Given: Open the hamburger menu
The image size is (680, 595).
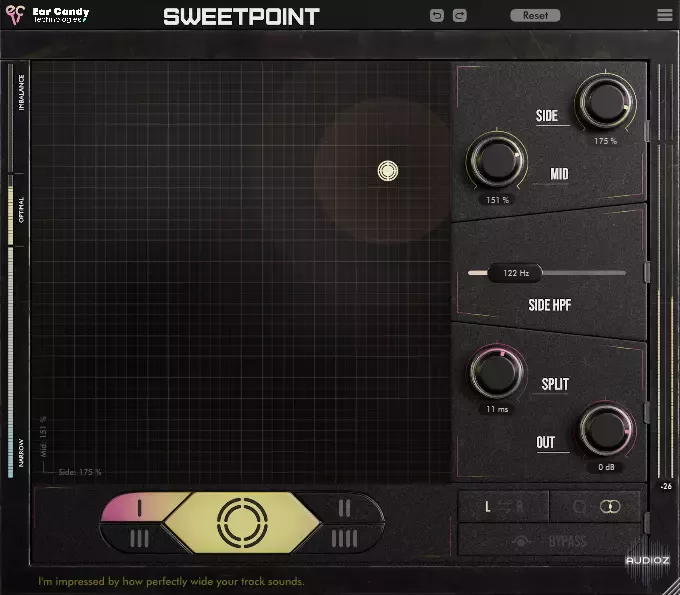Looking at the screenshot, I should [664, 15].
